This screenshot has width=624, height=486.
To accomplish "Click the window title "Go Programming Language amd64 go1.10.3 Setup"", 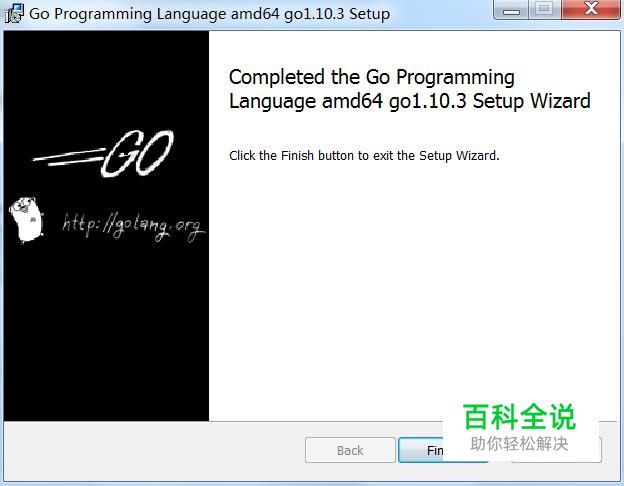I will point(210,14).
